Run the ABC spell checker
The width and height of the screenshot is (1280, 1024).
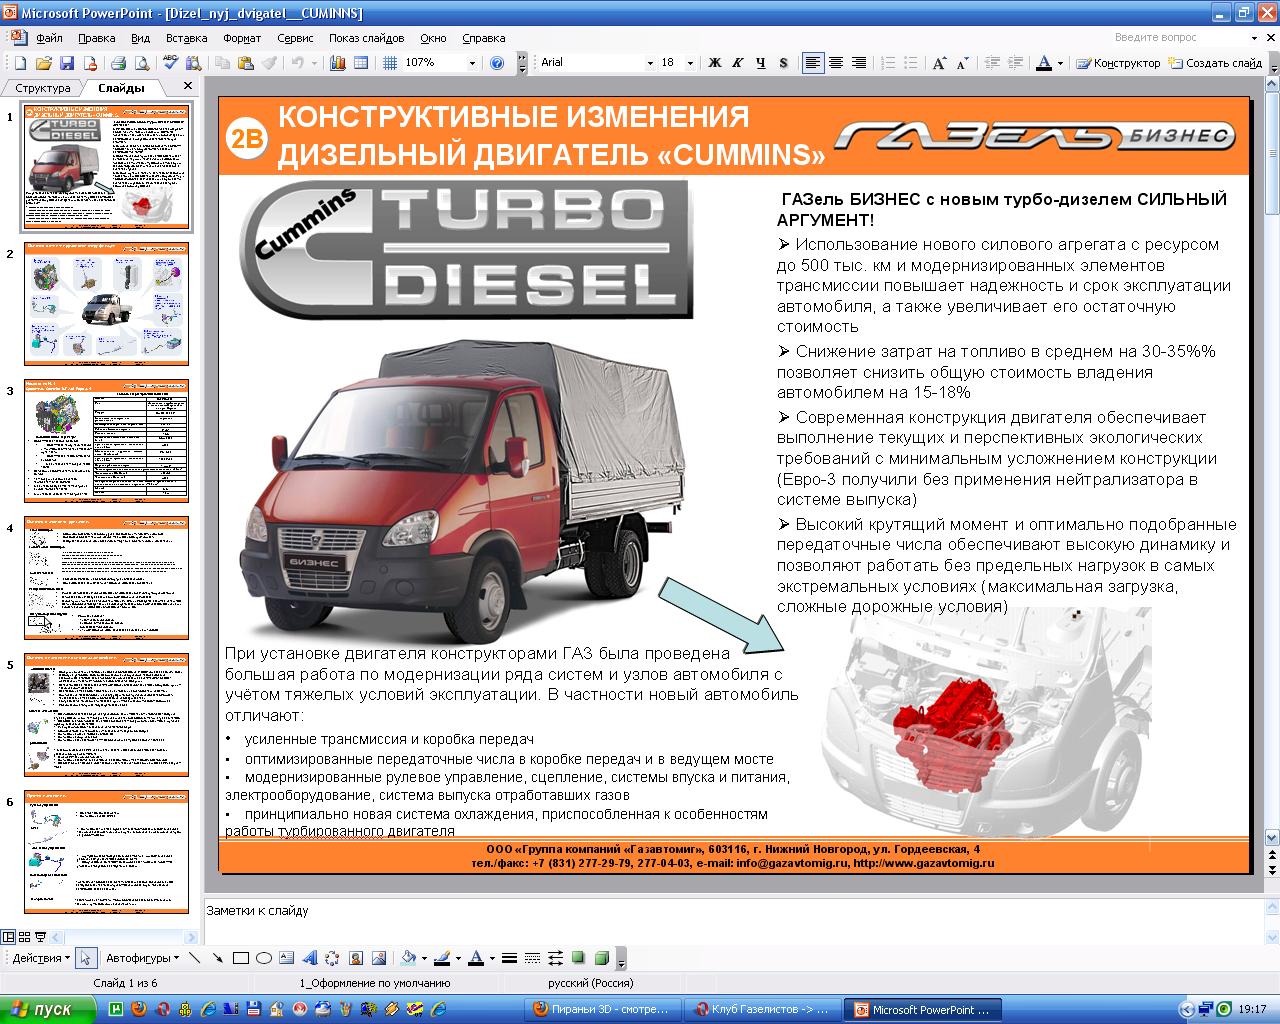click(170, 63)
